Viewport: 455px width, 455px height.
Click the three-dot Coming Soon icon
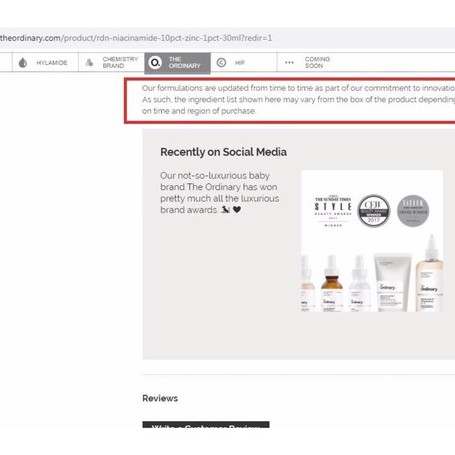click(289, 62)
